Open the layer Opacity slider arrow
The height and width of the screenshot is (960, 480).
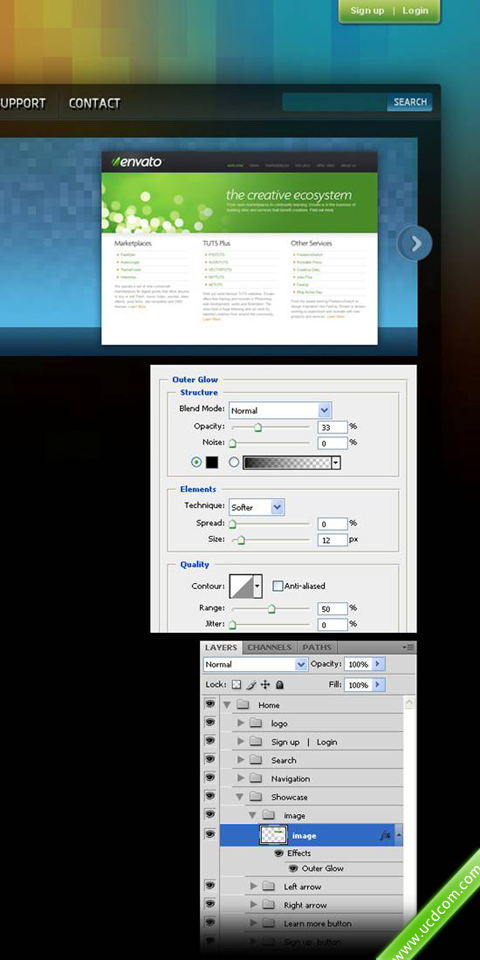pyautogui.click(x=378, y=664)
